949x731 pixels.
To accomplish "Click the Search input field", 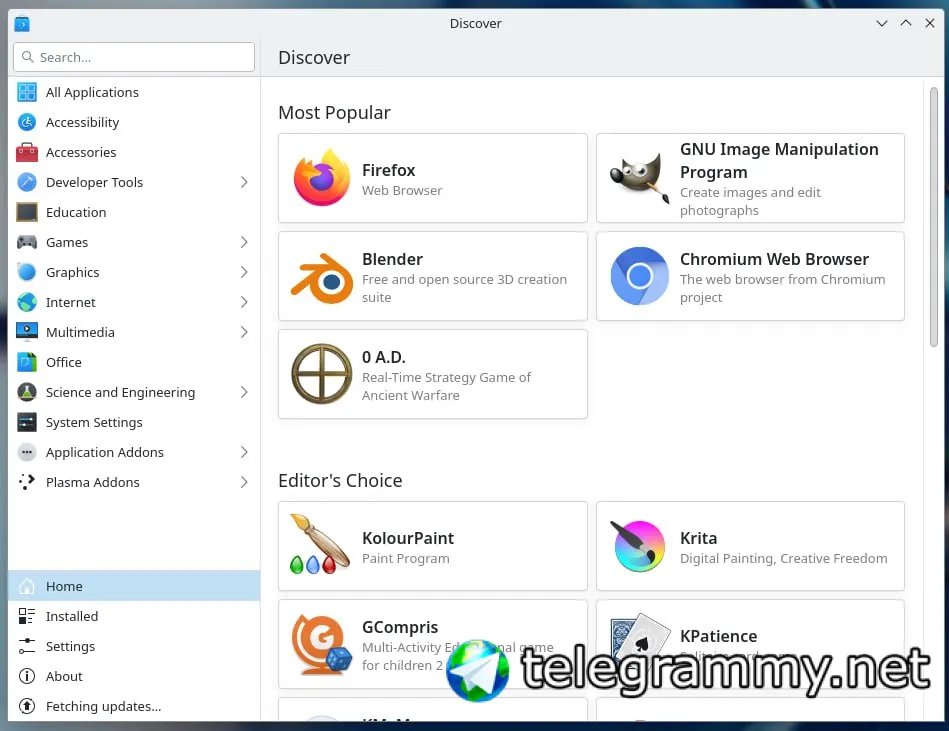I will pyautogui.click(x=134, y=57).
